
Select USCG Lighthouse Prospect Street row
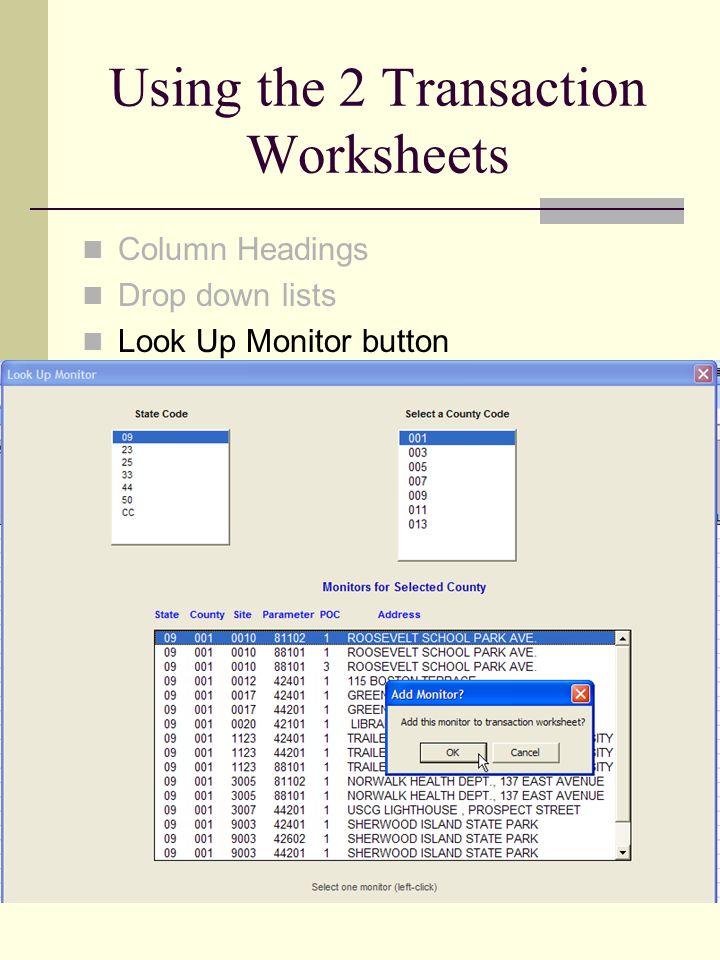click(x=385, y=810)
